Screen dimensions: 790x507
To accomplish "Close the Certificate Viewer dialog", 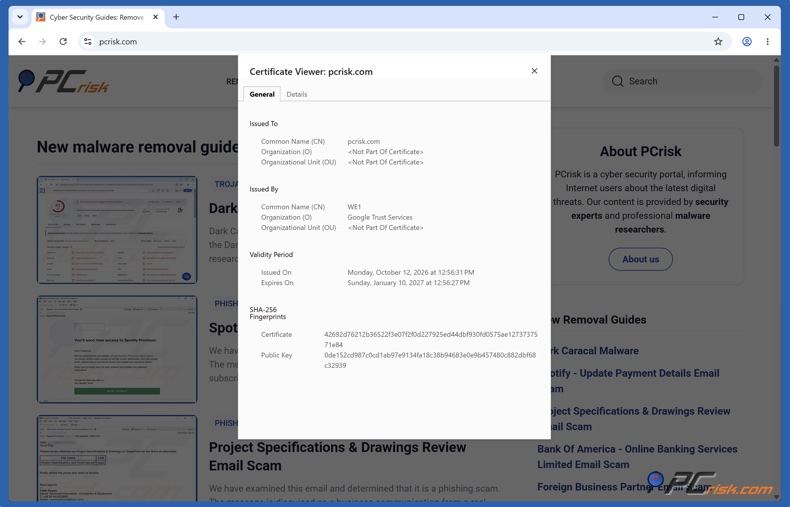I will [534, 71].
